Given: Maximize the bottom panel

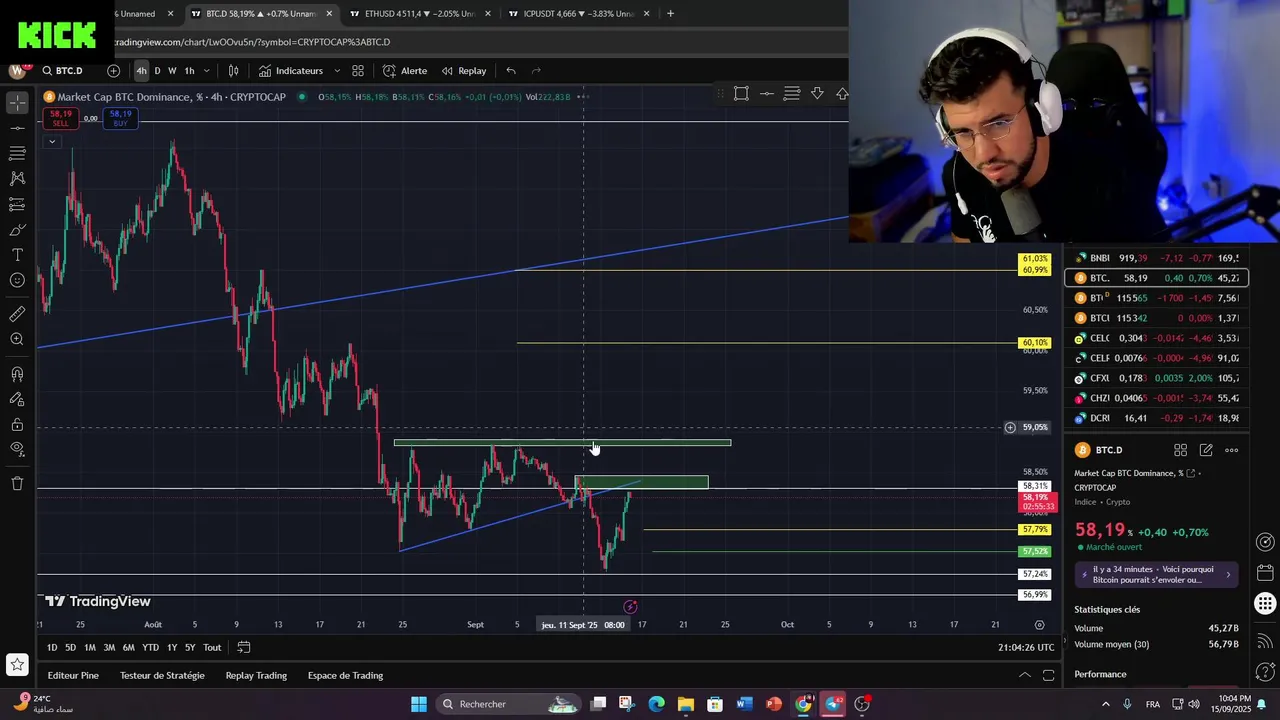Looking at the screenshot, I should click(1048, 676).
